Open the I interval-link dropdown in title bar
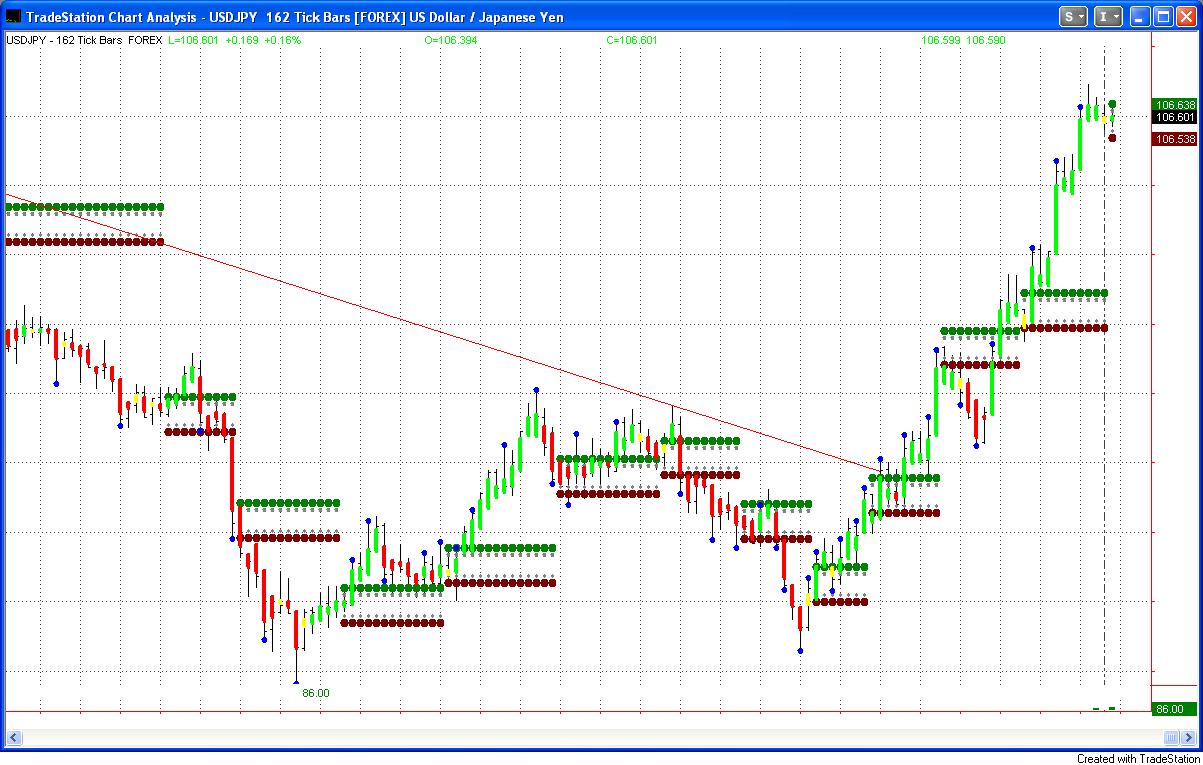Screen dimensions: 1203x765 point(1108,17)
